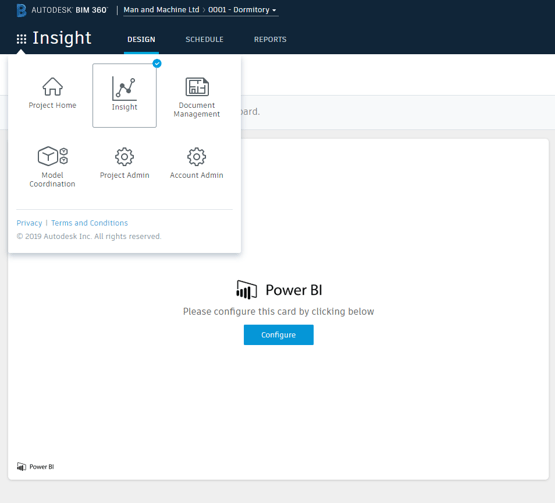Click the small Power BI footer icon
The width and height of the screenshot is (555, 503).
[21, 467]
